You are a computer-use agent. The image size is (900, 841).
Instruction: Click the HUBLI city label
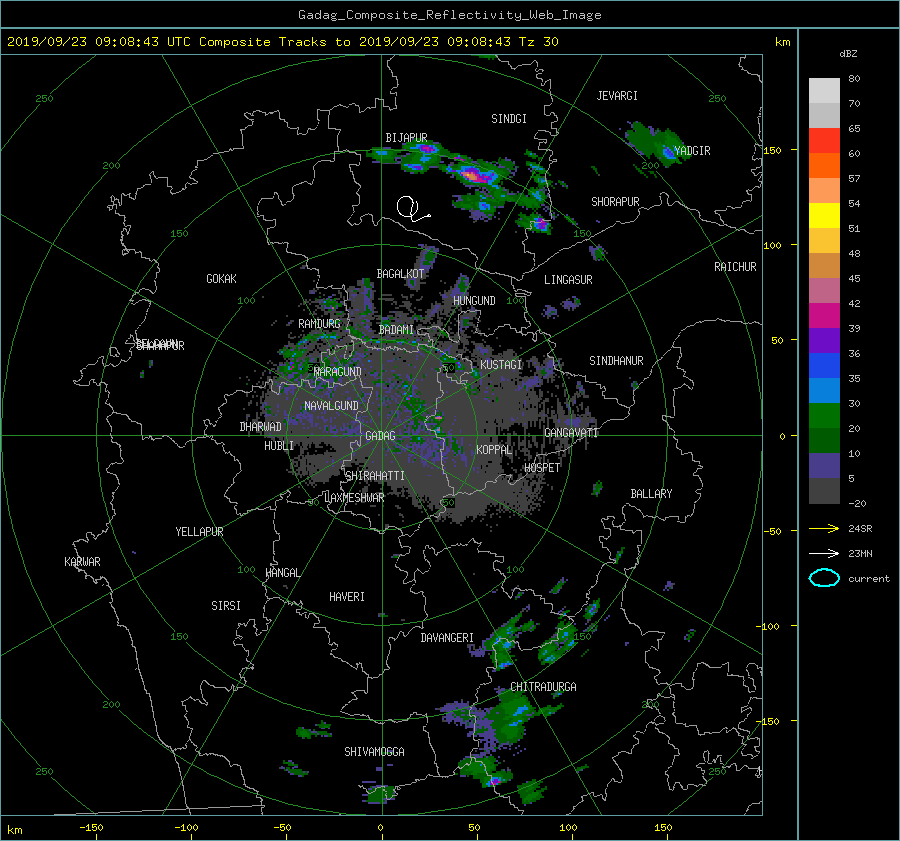279,446
